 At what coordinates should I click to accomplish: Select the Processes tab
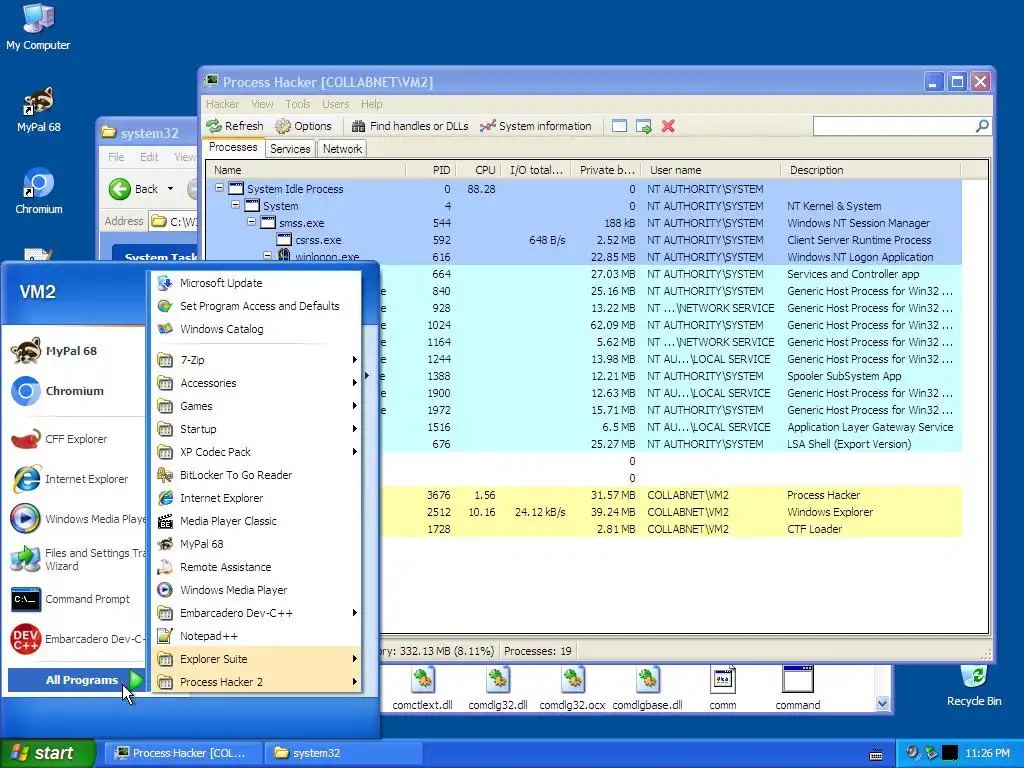click(x=233, y=148)
